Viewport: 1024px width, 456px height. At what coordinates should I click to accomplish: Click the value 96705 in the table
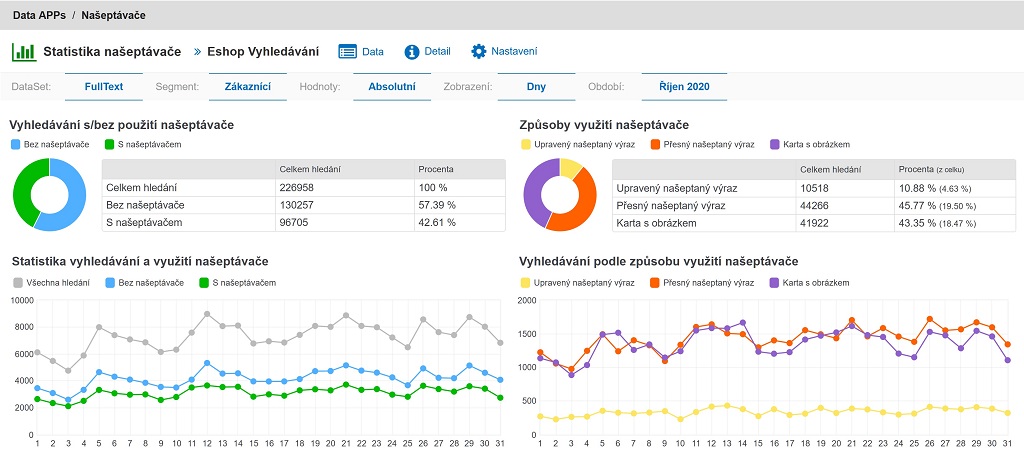293,223
